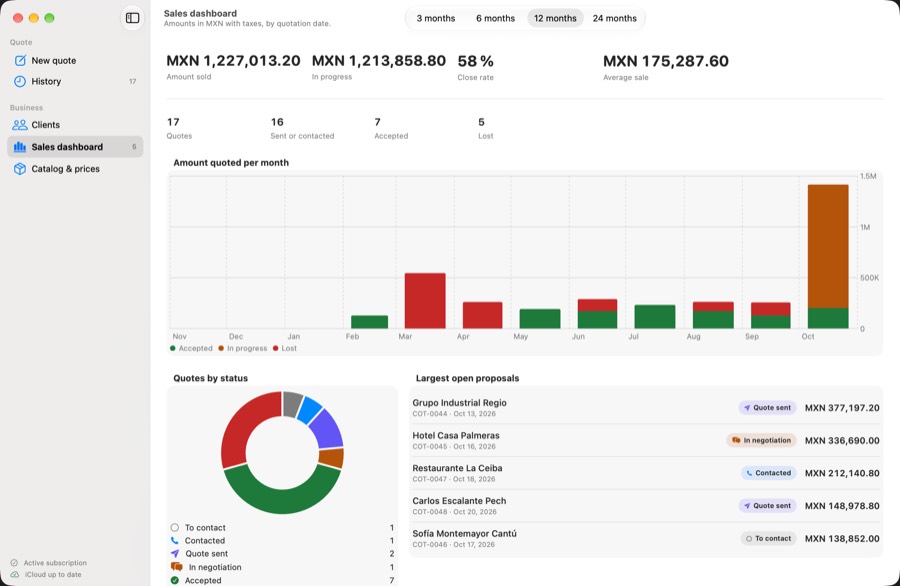Click the February green bar in chart
This screenshot has height=586, width=900.
[x=370, y=322]
